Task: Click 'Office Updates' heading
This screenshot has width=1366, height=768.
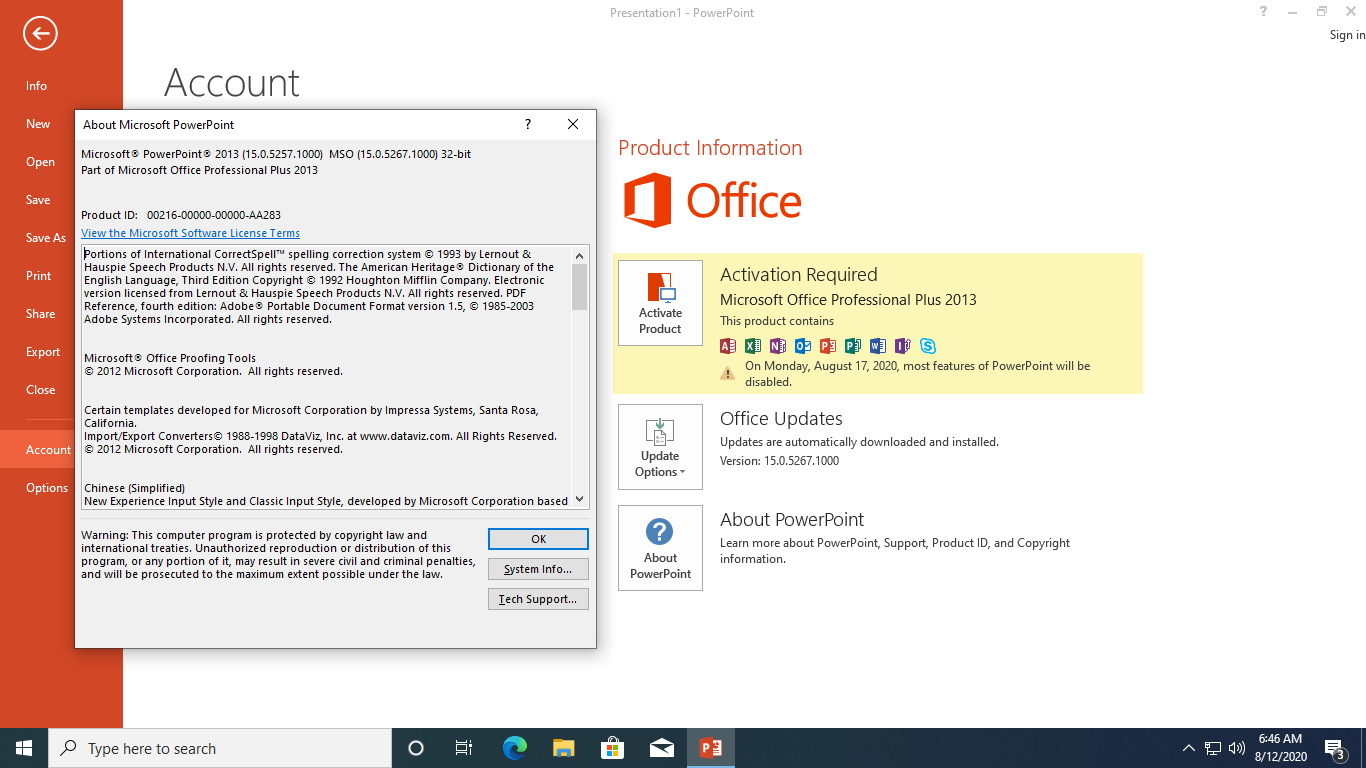Action: tap(781, 419)
